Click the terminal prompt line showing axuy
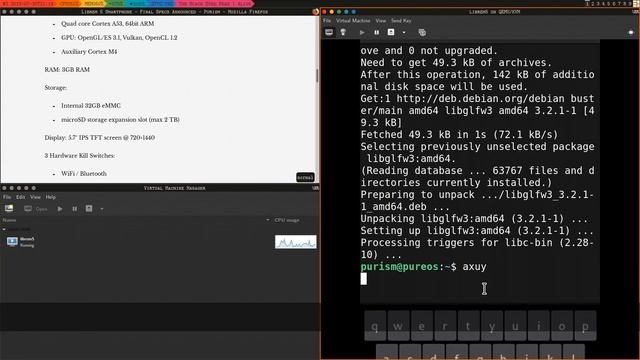 [x=423, y=267]
